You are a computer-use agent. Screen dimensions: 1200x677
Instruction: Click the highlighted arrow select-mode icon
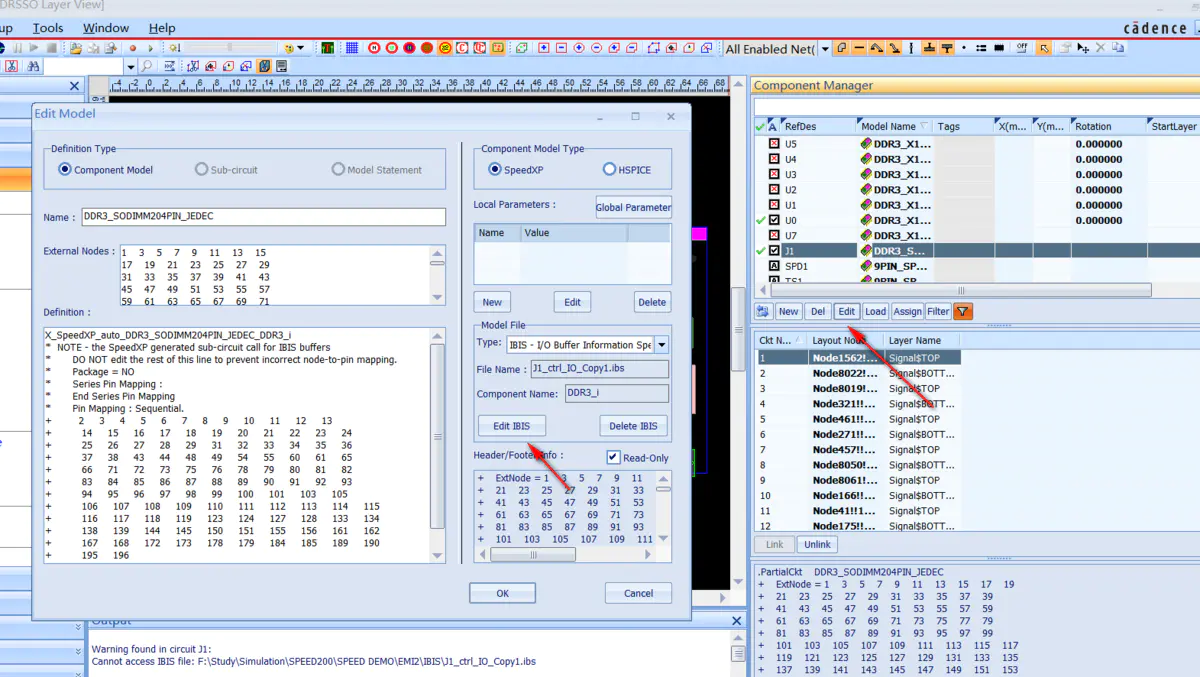1043,48
